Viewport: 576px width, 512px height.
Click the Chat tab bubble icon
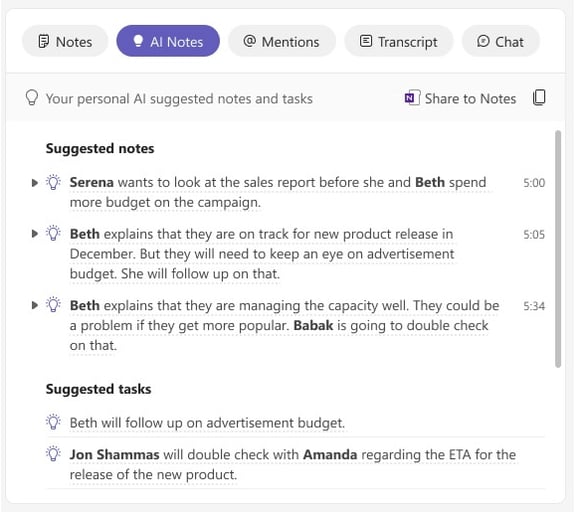(483, 41)
